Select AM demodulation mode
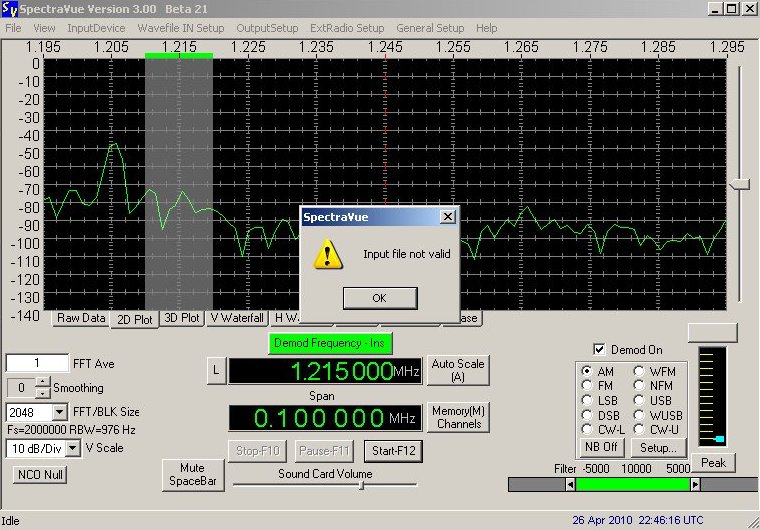The image size is (760, 530). coord(587,371)
